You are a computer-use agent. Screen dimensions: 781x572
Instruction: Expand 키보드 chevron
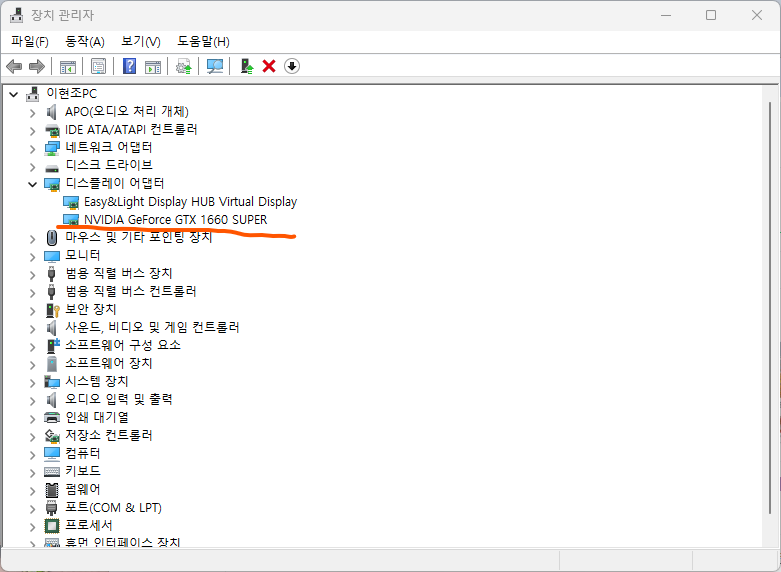32,473
